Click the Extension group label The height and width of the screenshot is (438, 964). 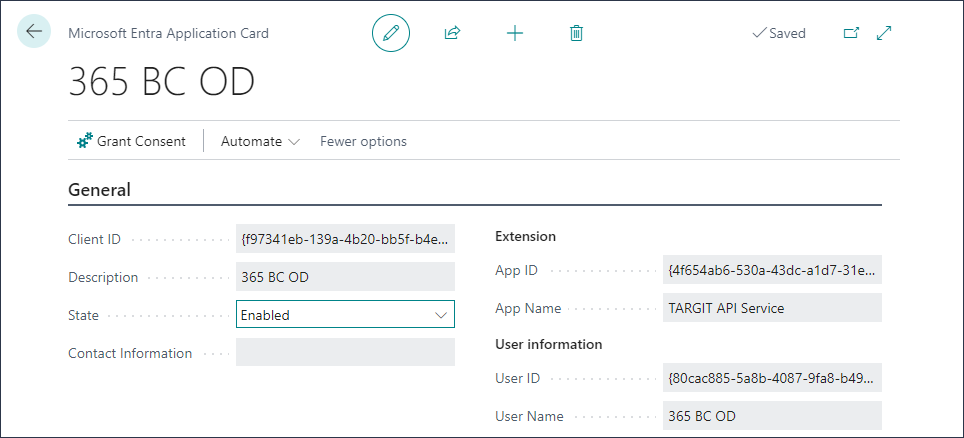526,236
